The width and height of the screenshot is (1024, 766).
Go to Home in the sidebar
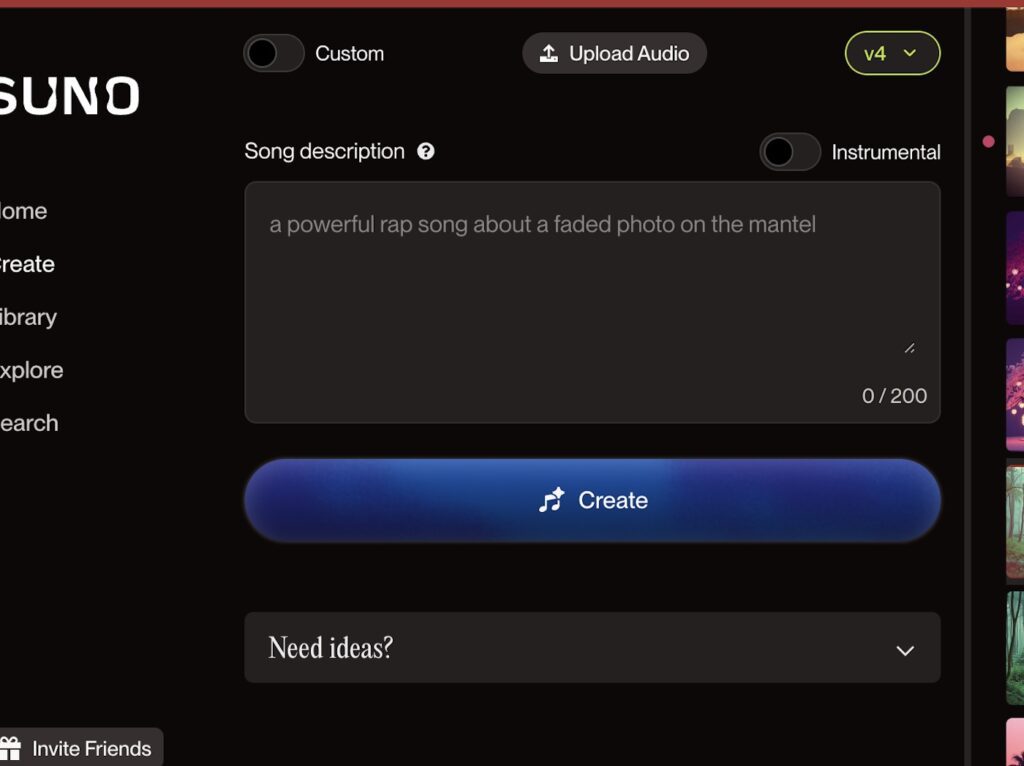(x=24, y=211)
